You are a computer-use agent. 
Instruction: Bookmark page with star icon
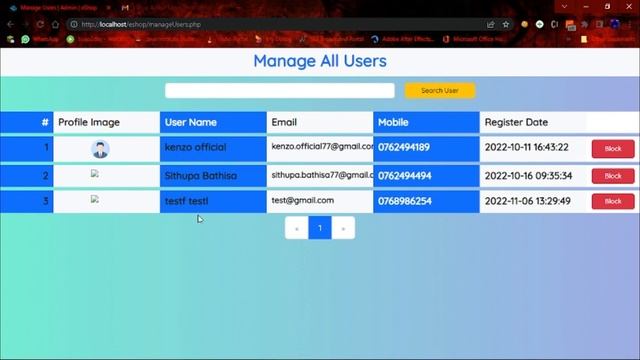tap(506, 24)
